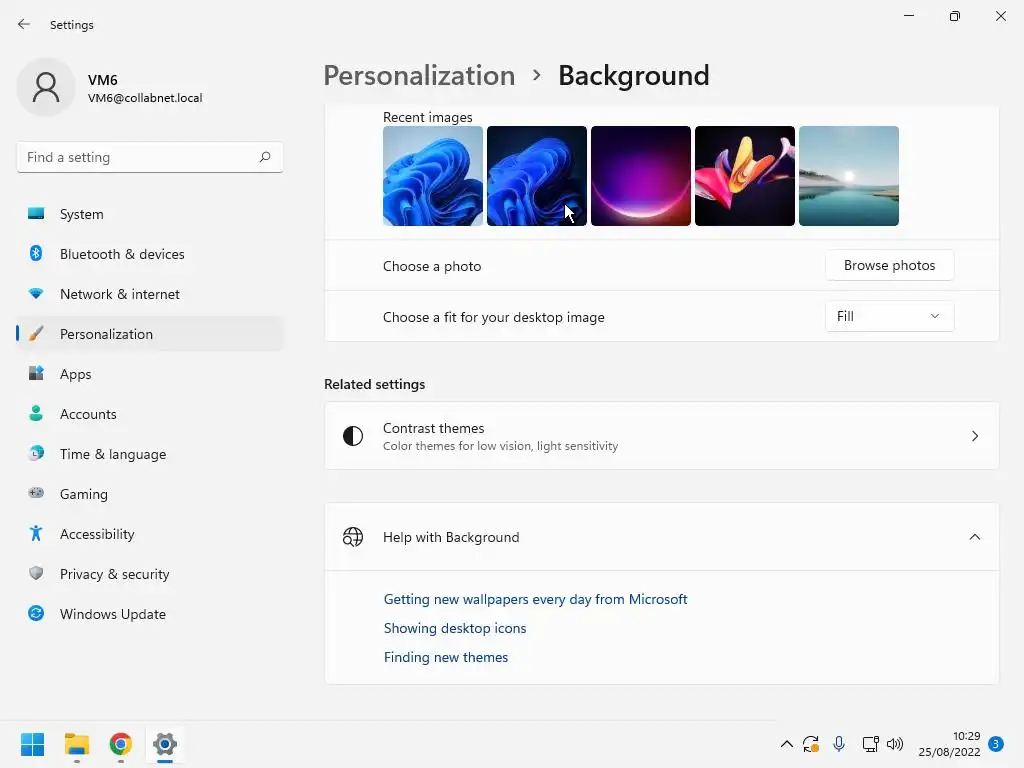Viewport: 1024px width, 768px height.
Task: Click the Bluetooth icon in the sidebar
Action: [36, 253]
